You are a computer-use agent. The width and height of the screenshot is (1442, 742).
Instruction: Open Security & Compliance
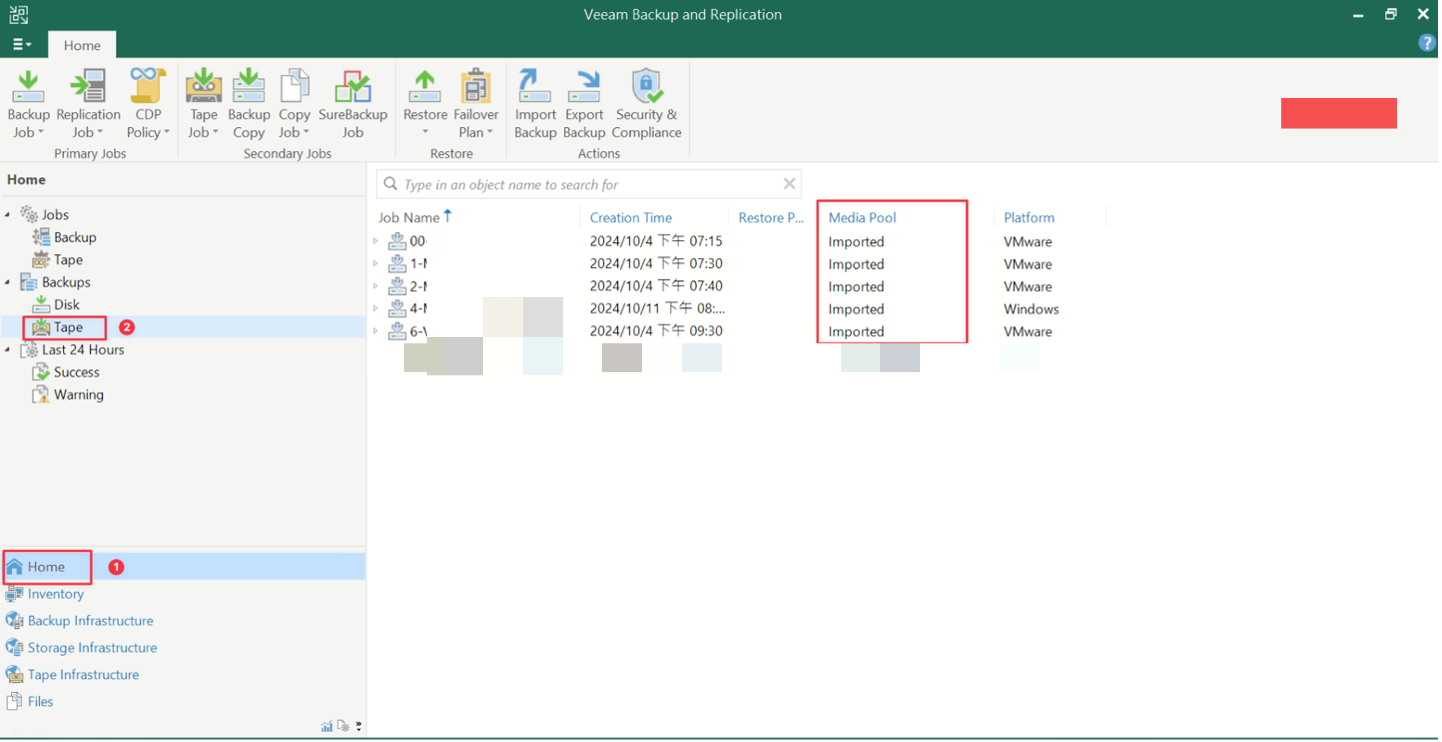pos(647,104)
